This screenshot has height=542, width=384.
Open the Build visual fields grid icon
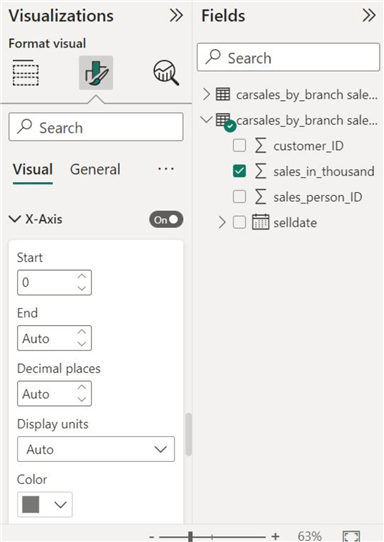(x=26, y=73)
